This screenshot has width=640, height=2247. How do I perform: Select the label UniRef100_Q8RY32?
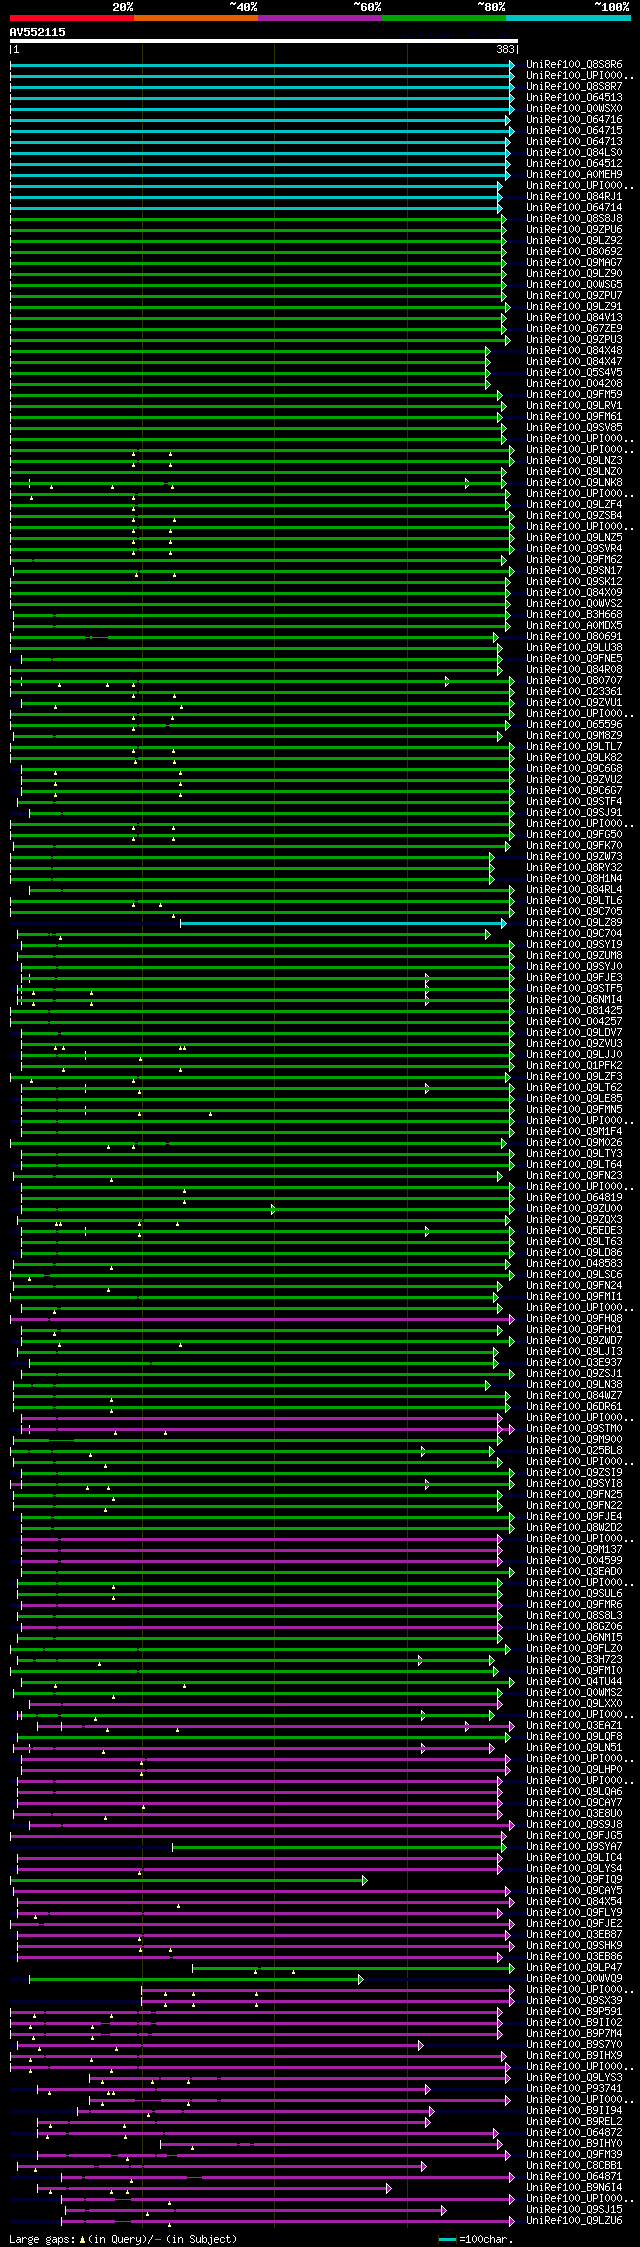[x=574, y=868]
